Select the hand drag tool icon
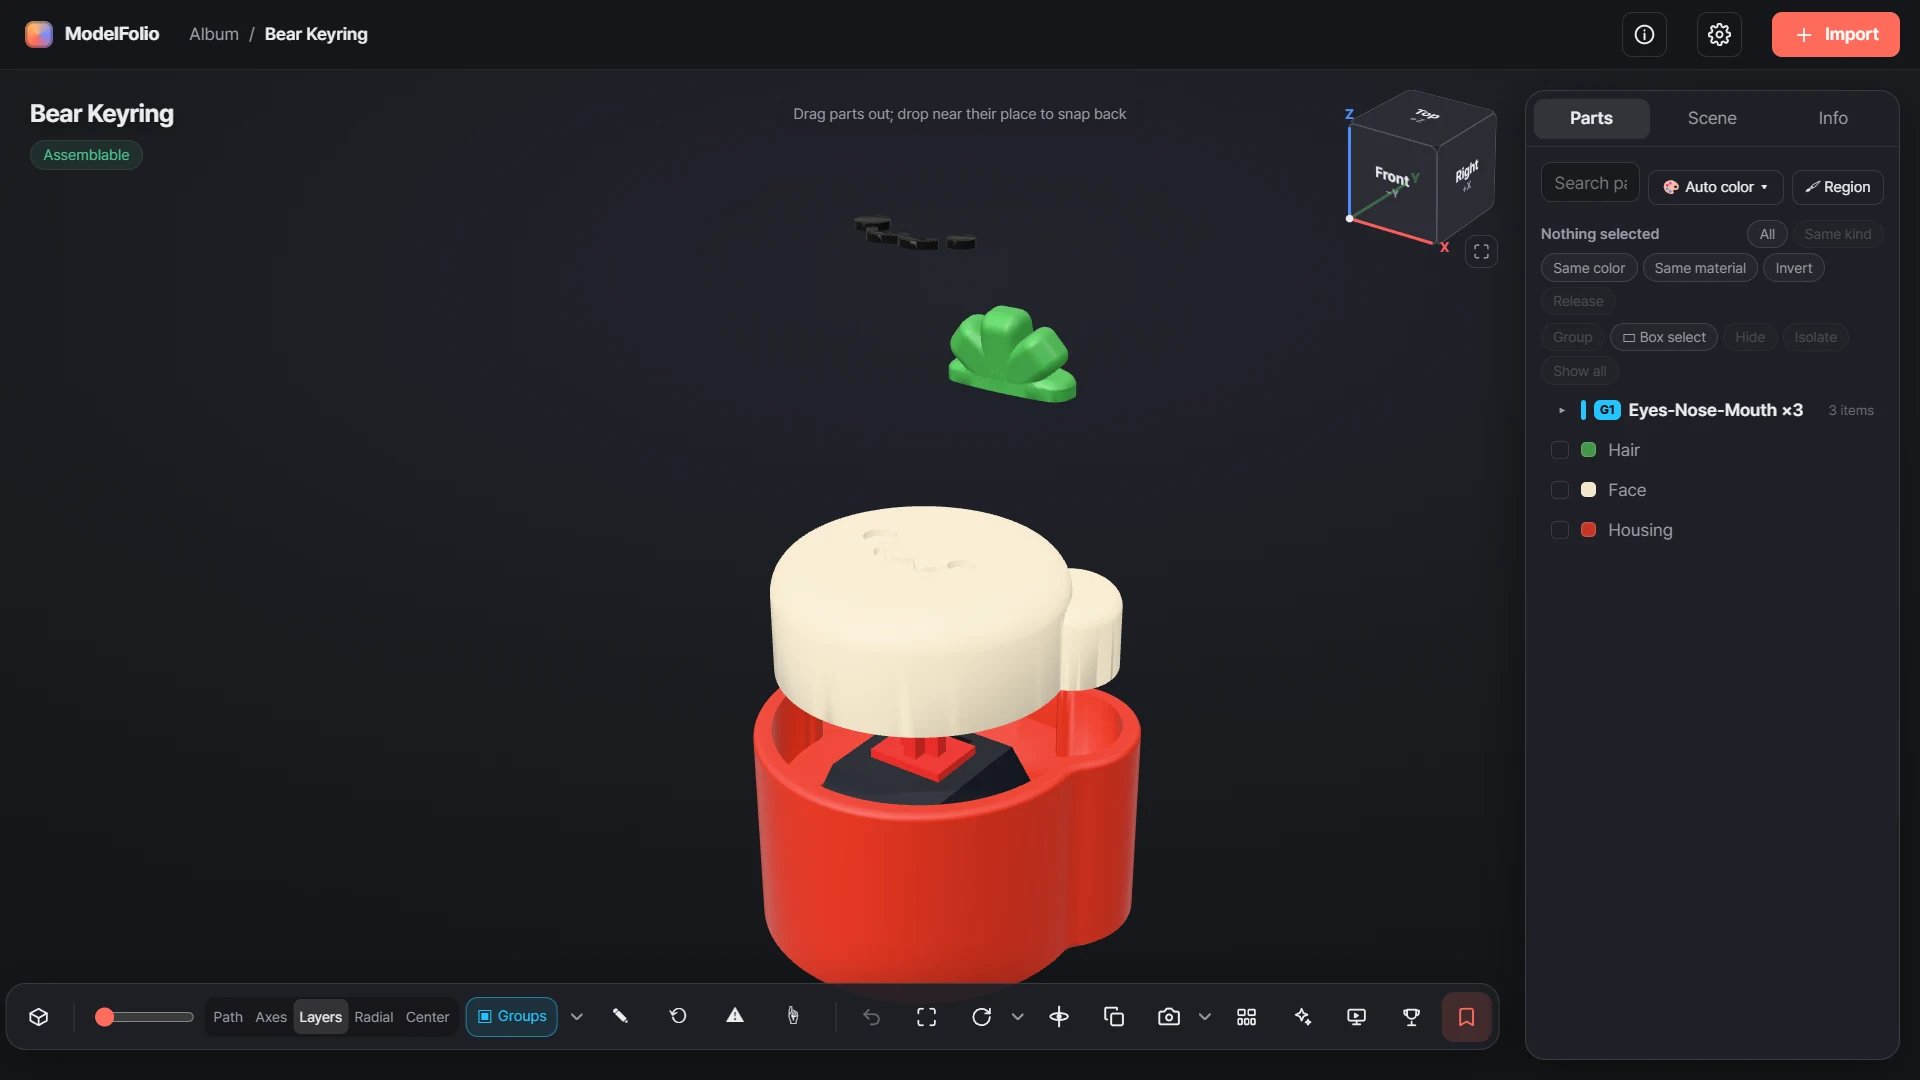The height and width of the screenshot is (1080, 1920). (793, 1016)
